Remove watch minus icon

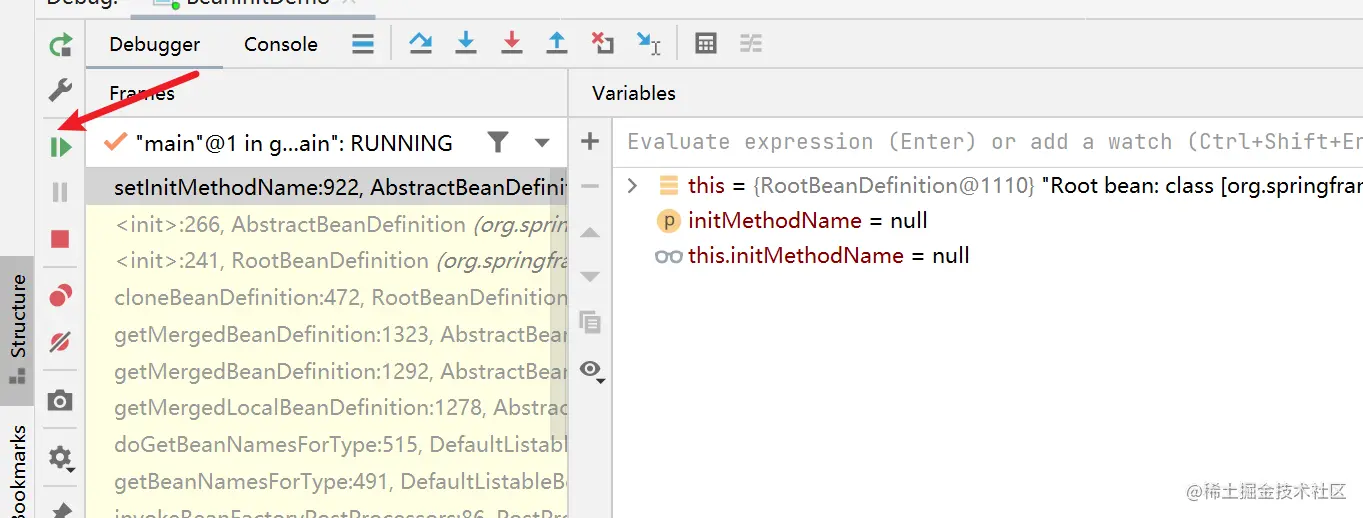[590, 186]
